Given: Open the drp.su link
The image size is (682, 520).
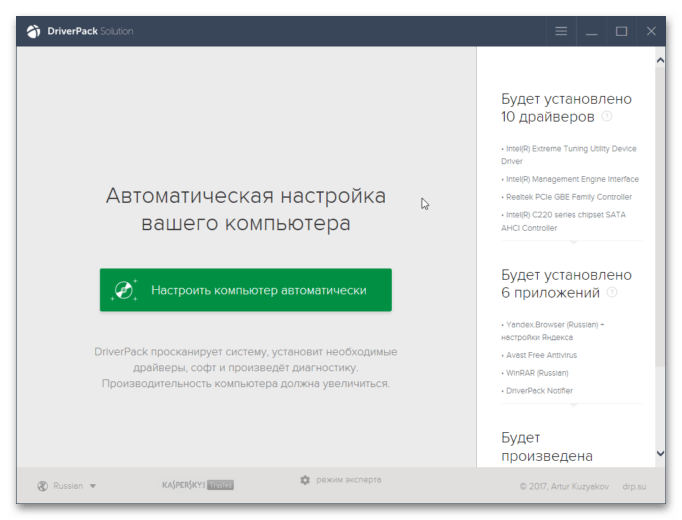Looking at the screenshot, I should 634,486.
